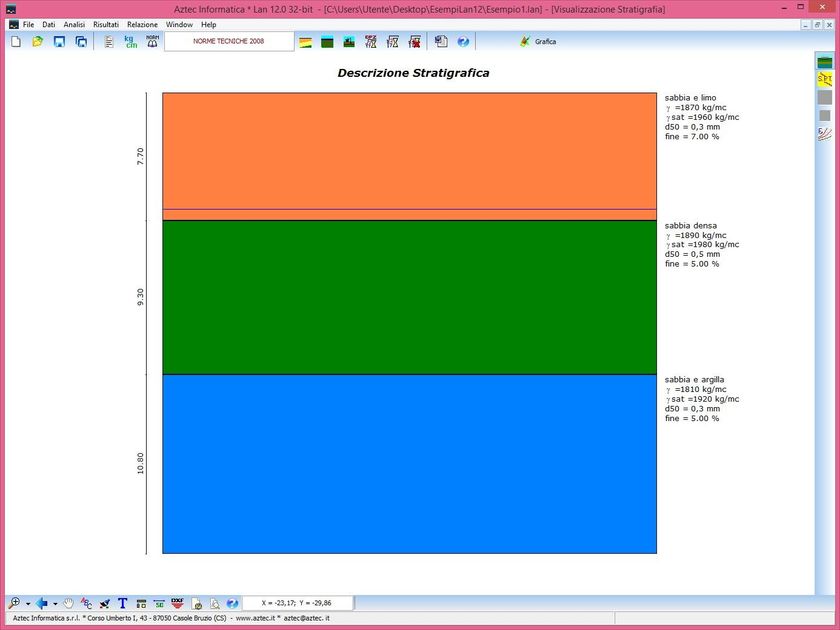Click the ABC font settings icon
This screenshot has height=630, width=840.
pyautogui.click(x=86, y=603)
